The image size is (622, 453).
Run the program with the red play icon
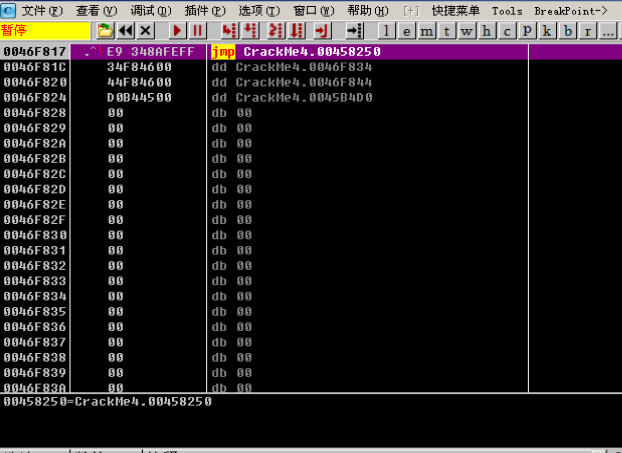(x=178, y=30)
